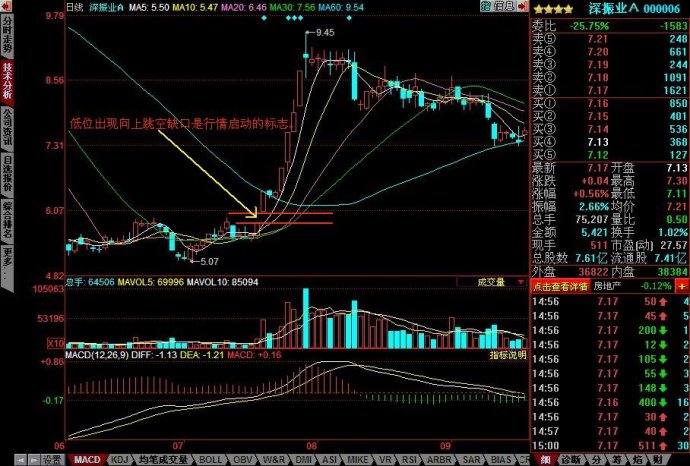Click the X10 volume scale marker
690x466 pixels.
(56, 343)
